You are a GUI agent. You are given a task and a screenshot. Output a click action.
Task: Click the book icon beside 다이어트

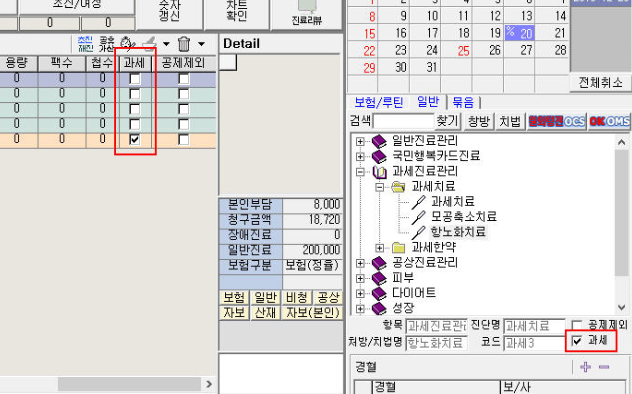coord(379,293)
